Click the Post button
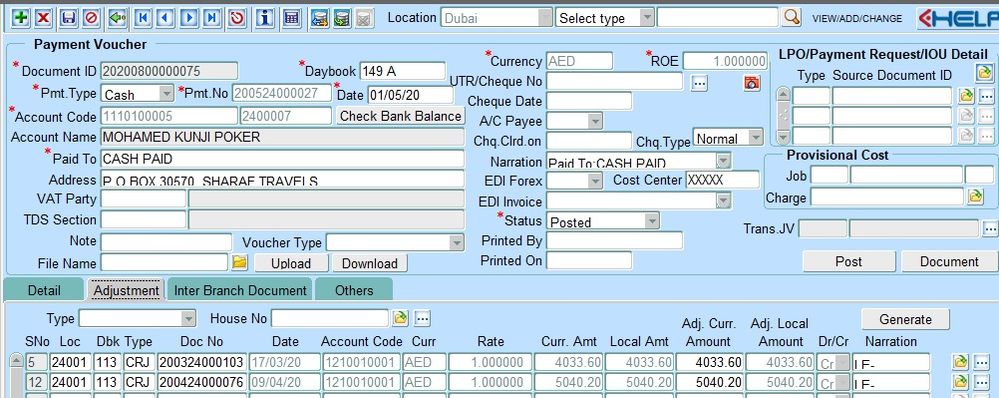The height and width of the screenshot is (398, 999). 848,262
